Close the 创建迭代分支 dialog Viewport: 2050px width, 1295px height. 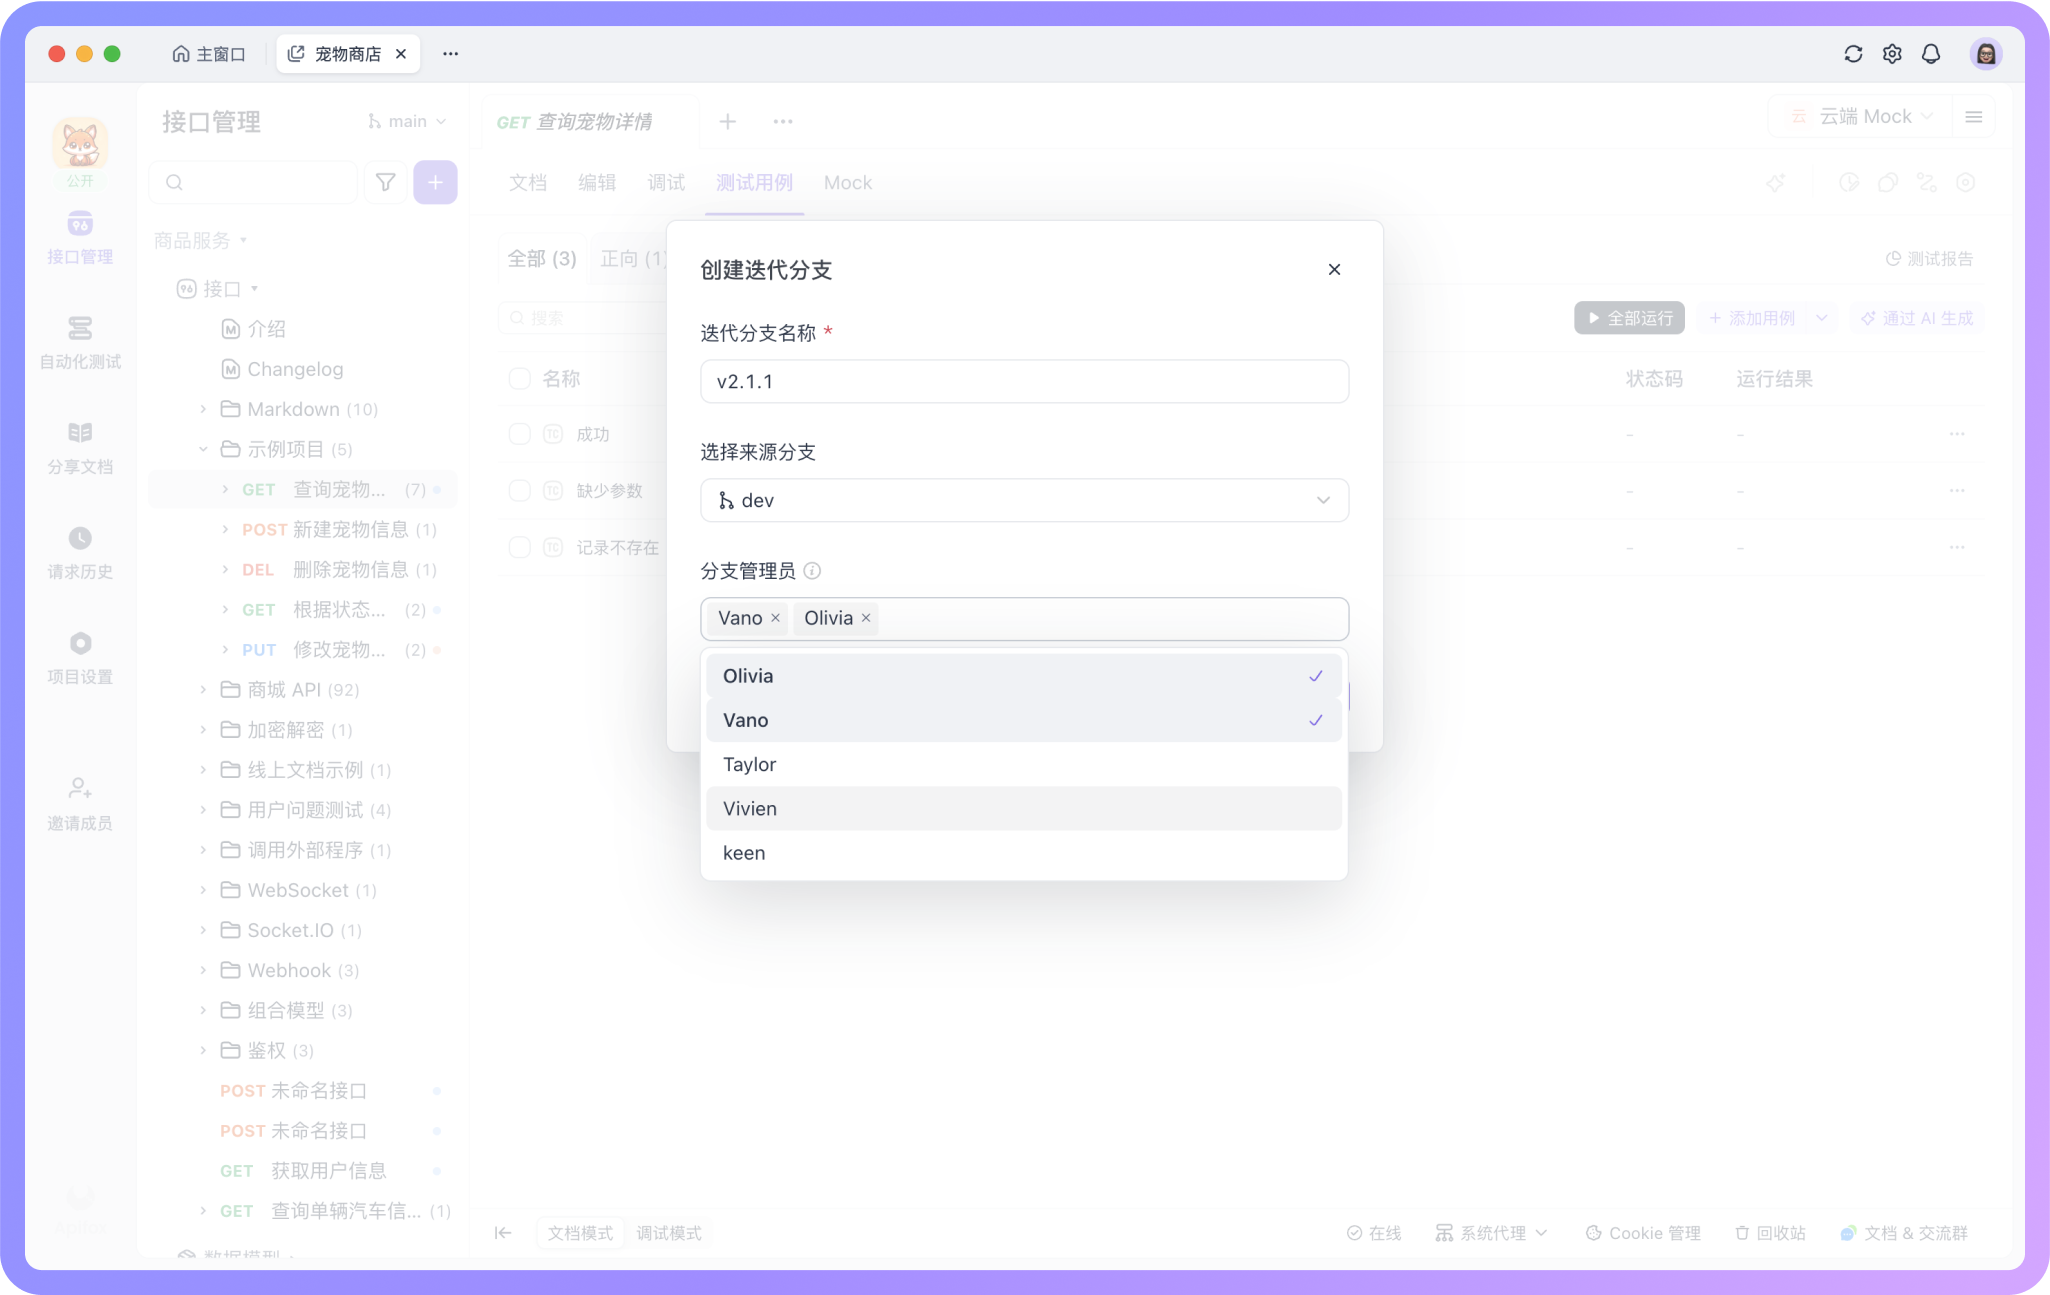click(1334, 269)
